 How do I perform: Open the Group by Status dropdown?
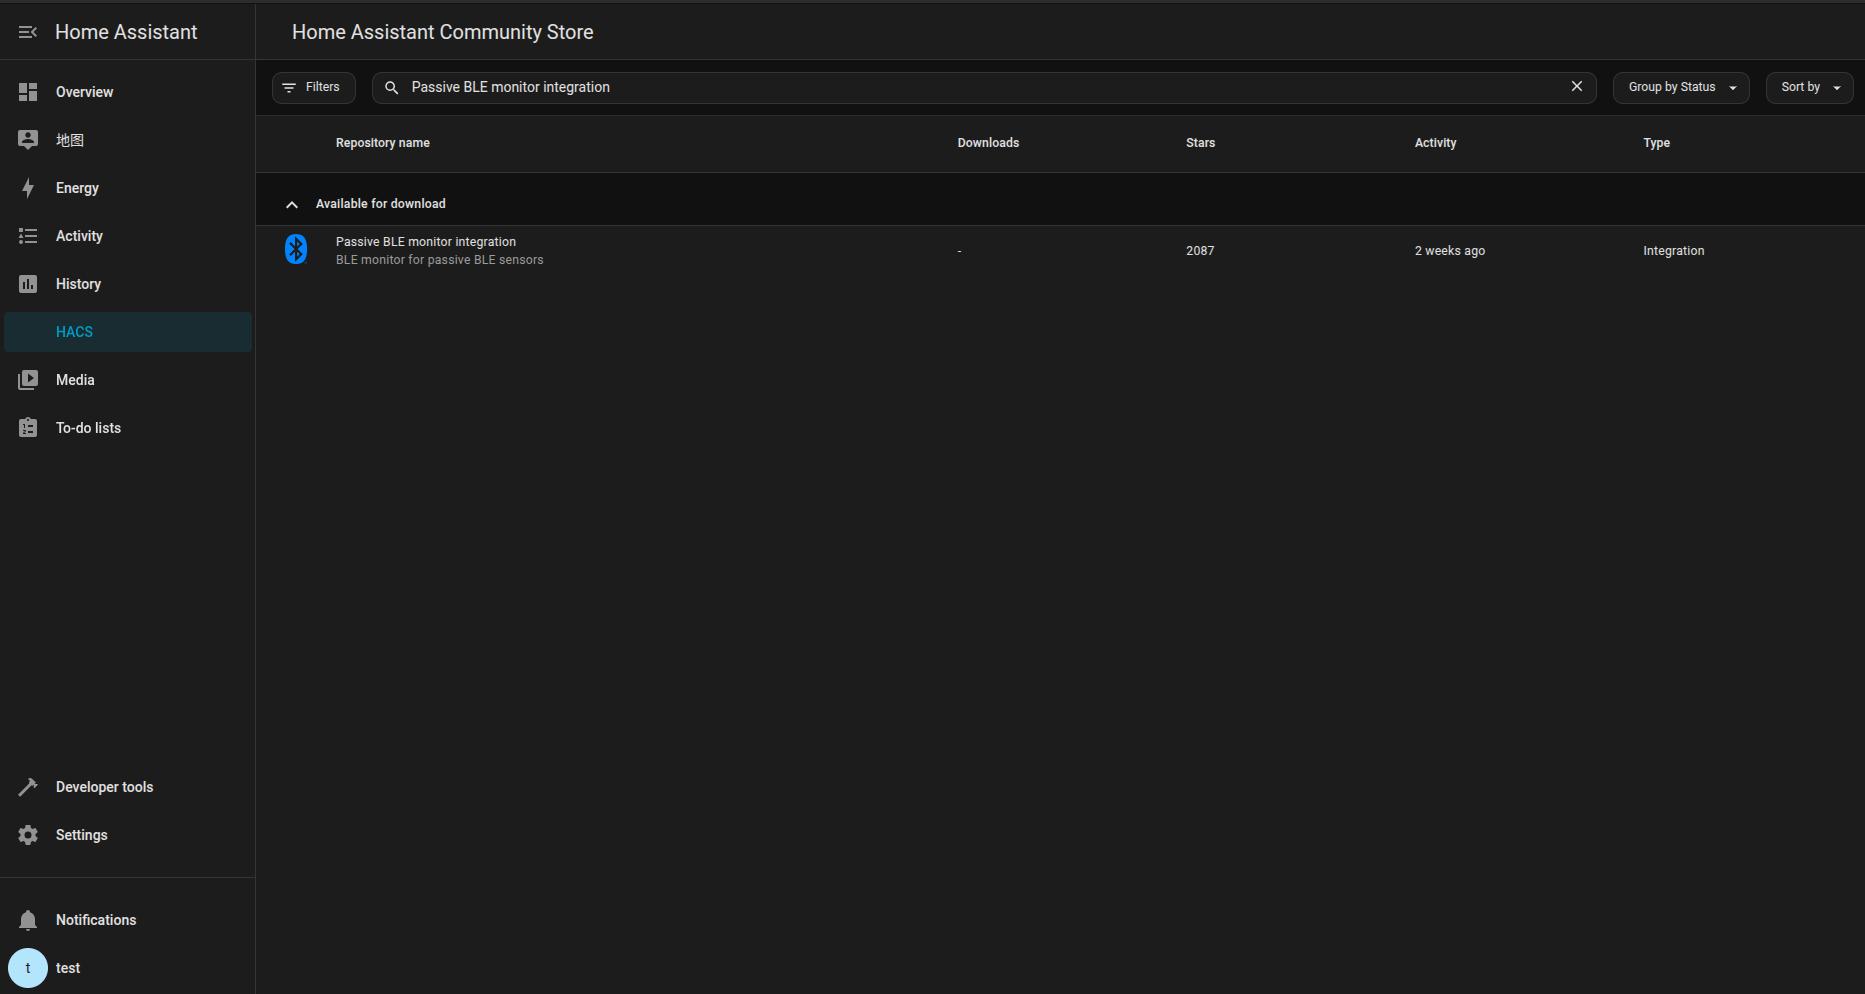1680,87
